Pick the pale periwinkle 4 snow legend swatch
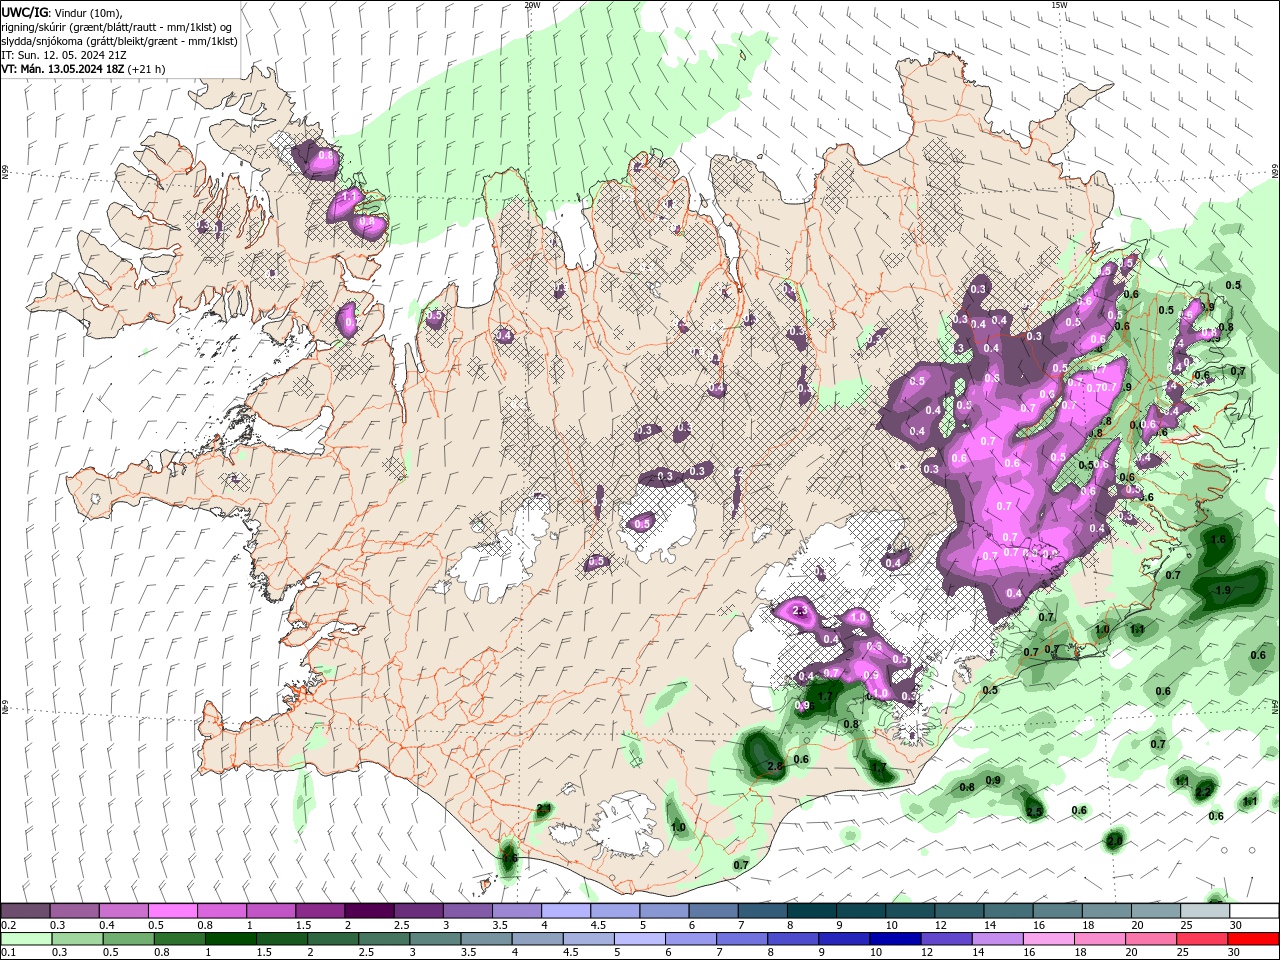The height and width of the screenshot is (960, 1280). click(x=564, y=910)
